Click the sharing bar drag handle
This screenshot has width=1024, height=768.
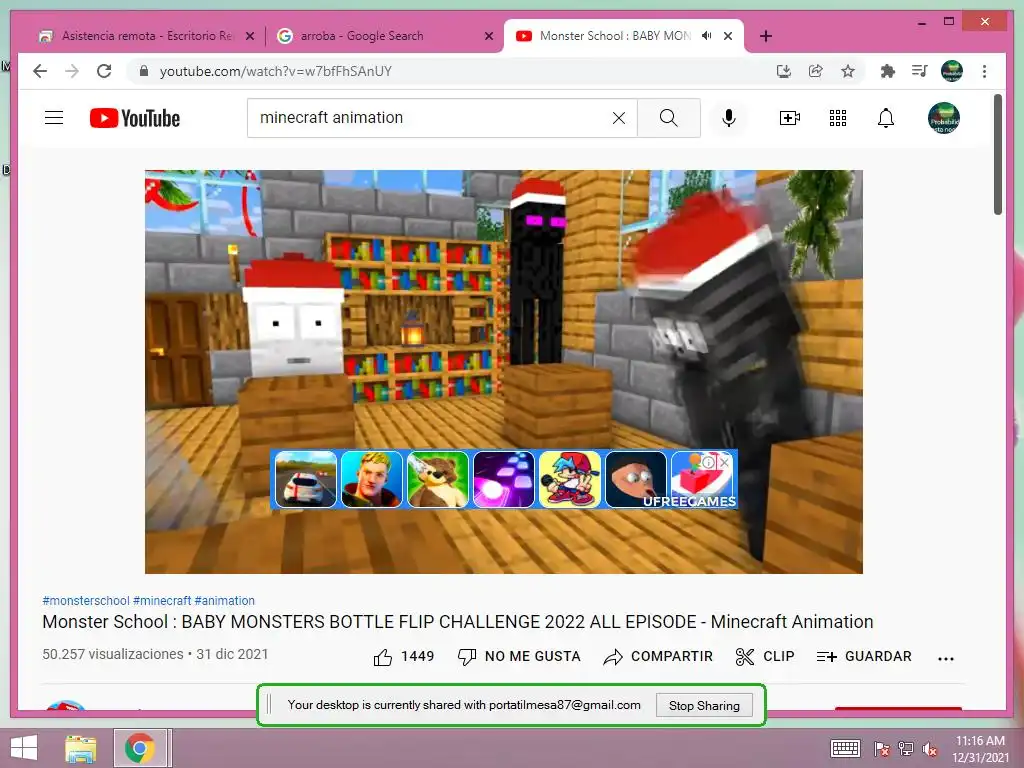(x=270, y=705)
